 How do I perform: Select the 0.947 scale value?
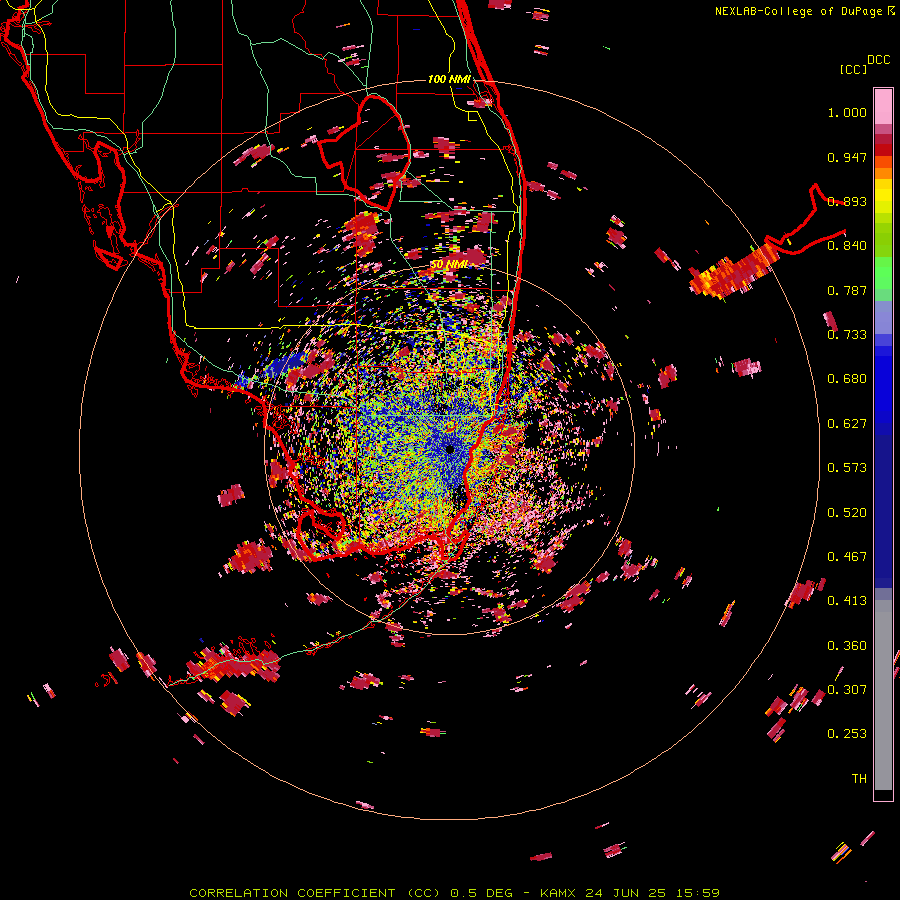click(x=847, y=157)
